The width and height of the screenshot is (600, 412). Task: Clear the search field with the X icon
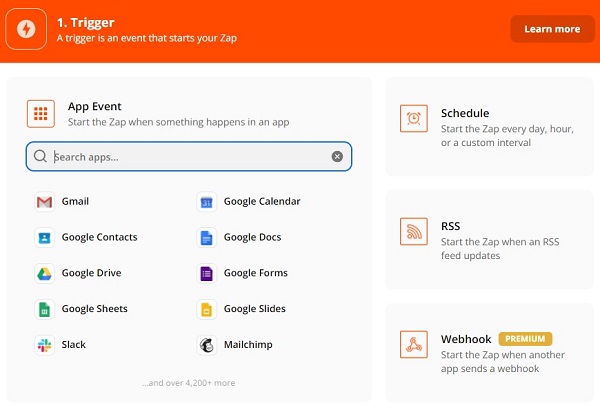[x=337, y=156]
